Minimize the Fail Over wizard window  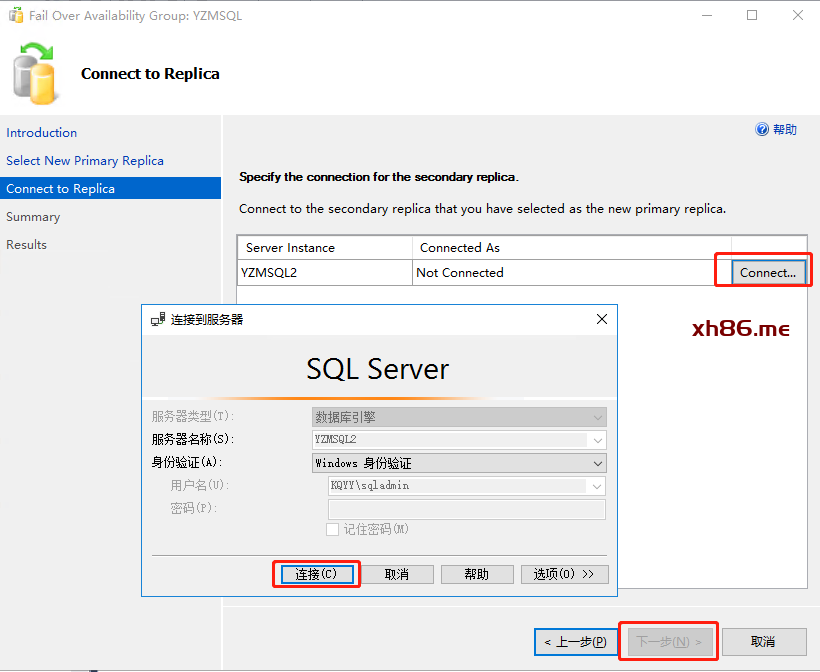point(706,16)
